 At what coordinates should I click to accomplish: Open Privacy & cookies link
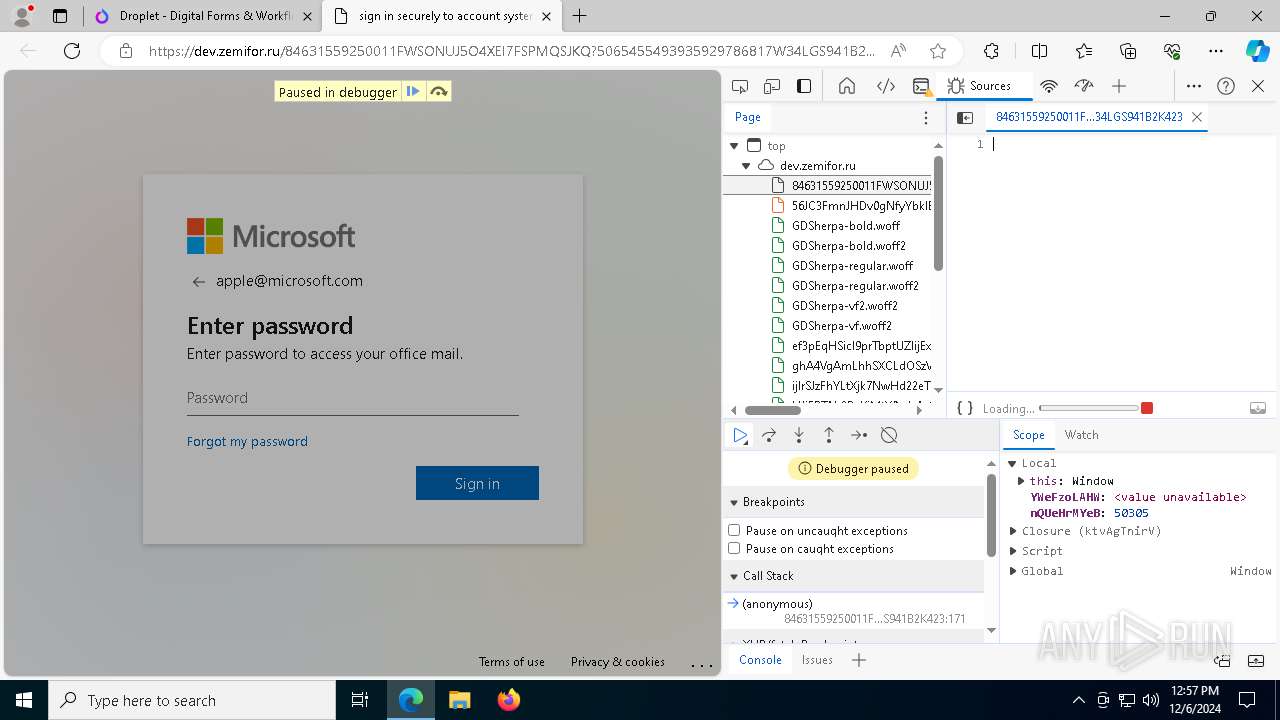[618, 662]
